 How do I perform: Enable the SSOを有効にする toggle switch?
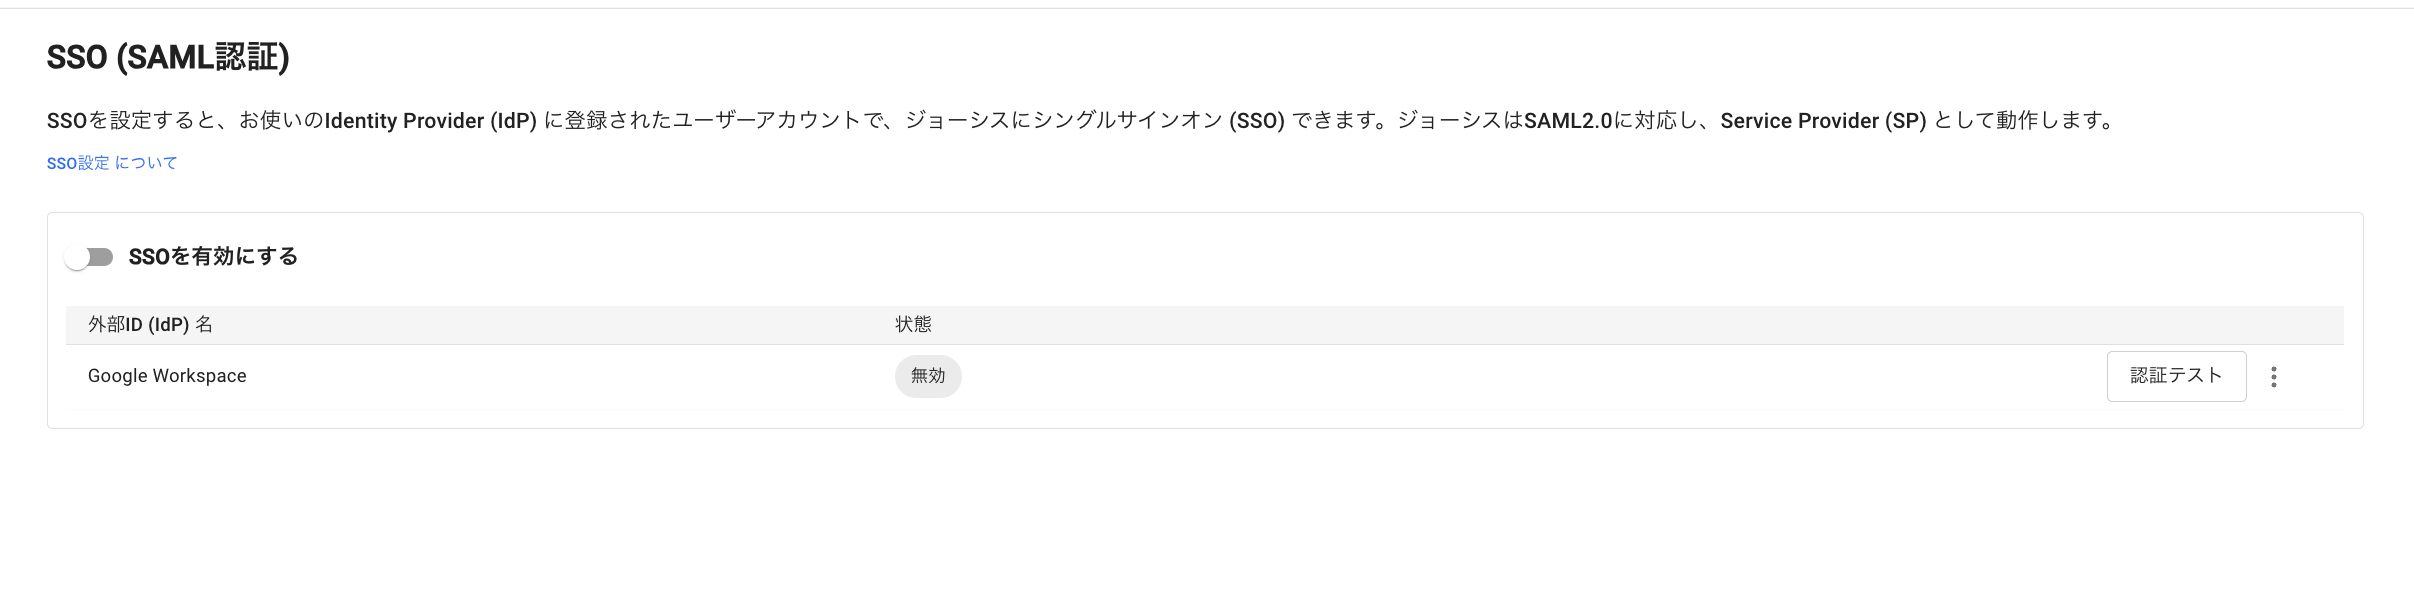tap(89, 257)
